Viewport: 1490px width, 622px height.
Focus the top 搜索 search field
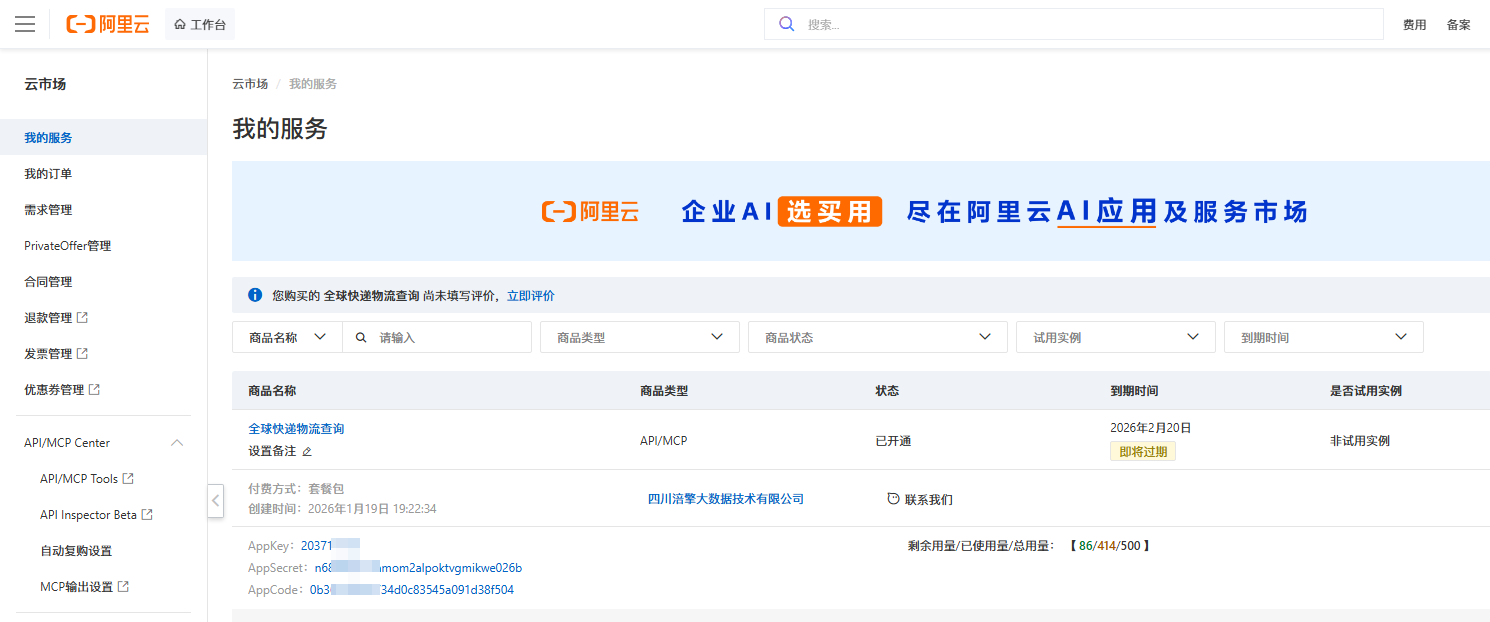point(1073,24)
